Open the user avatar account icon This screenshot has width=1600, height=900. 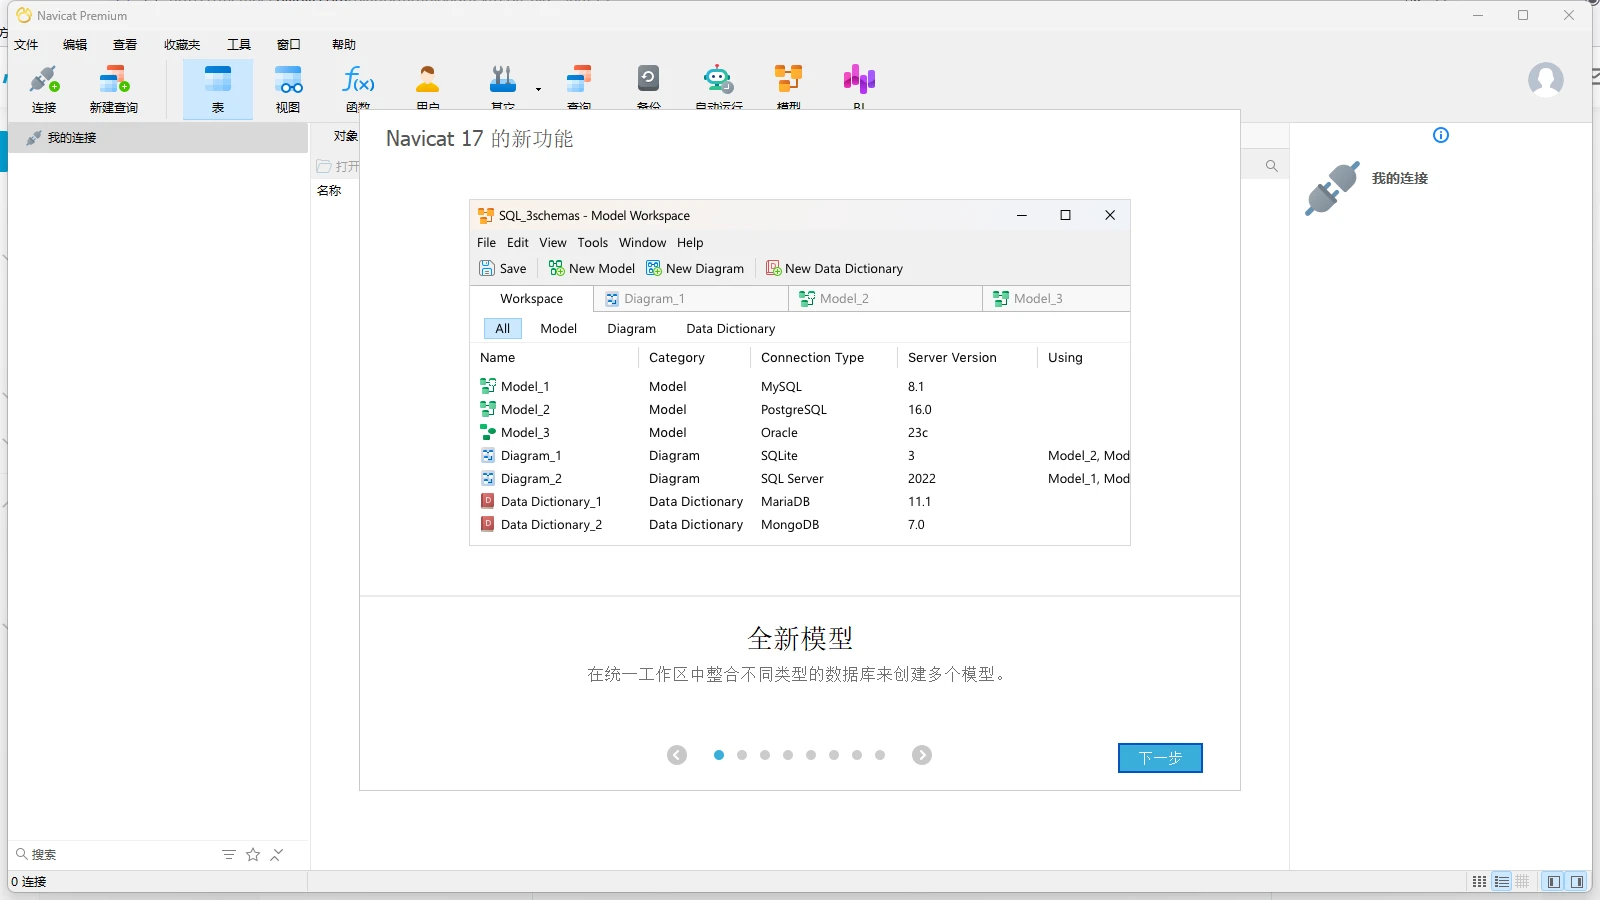[x=1546, y=79]
